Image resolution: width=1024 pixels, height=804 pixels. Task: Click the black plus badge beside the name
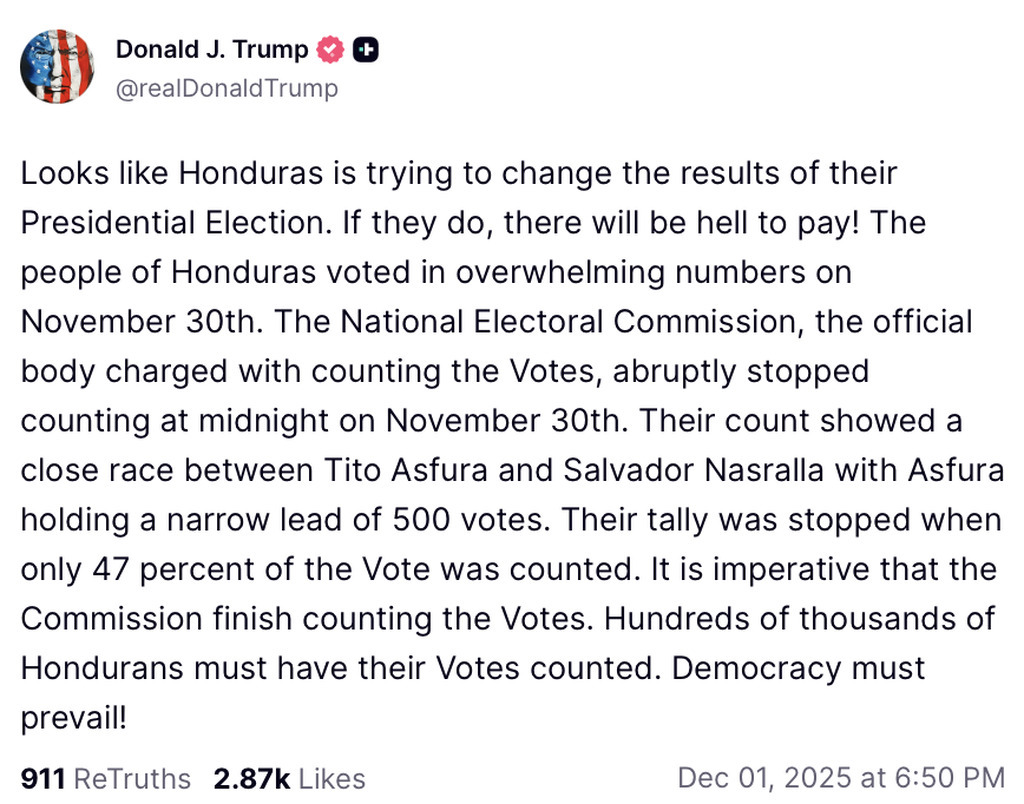[x=366, y=49]
